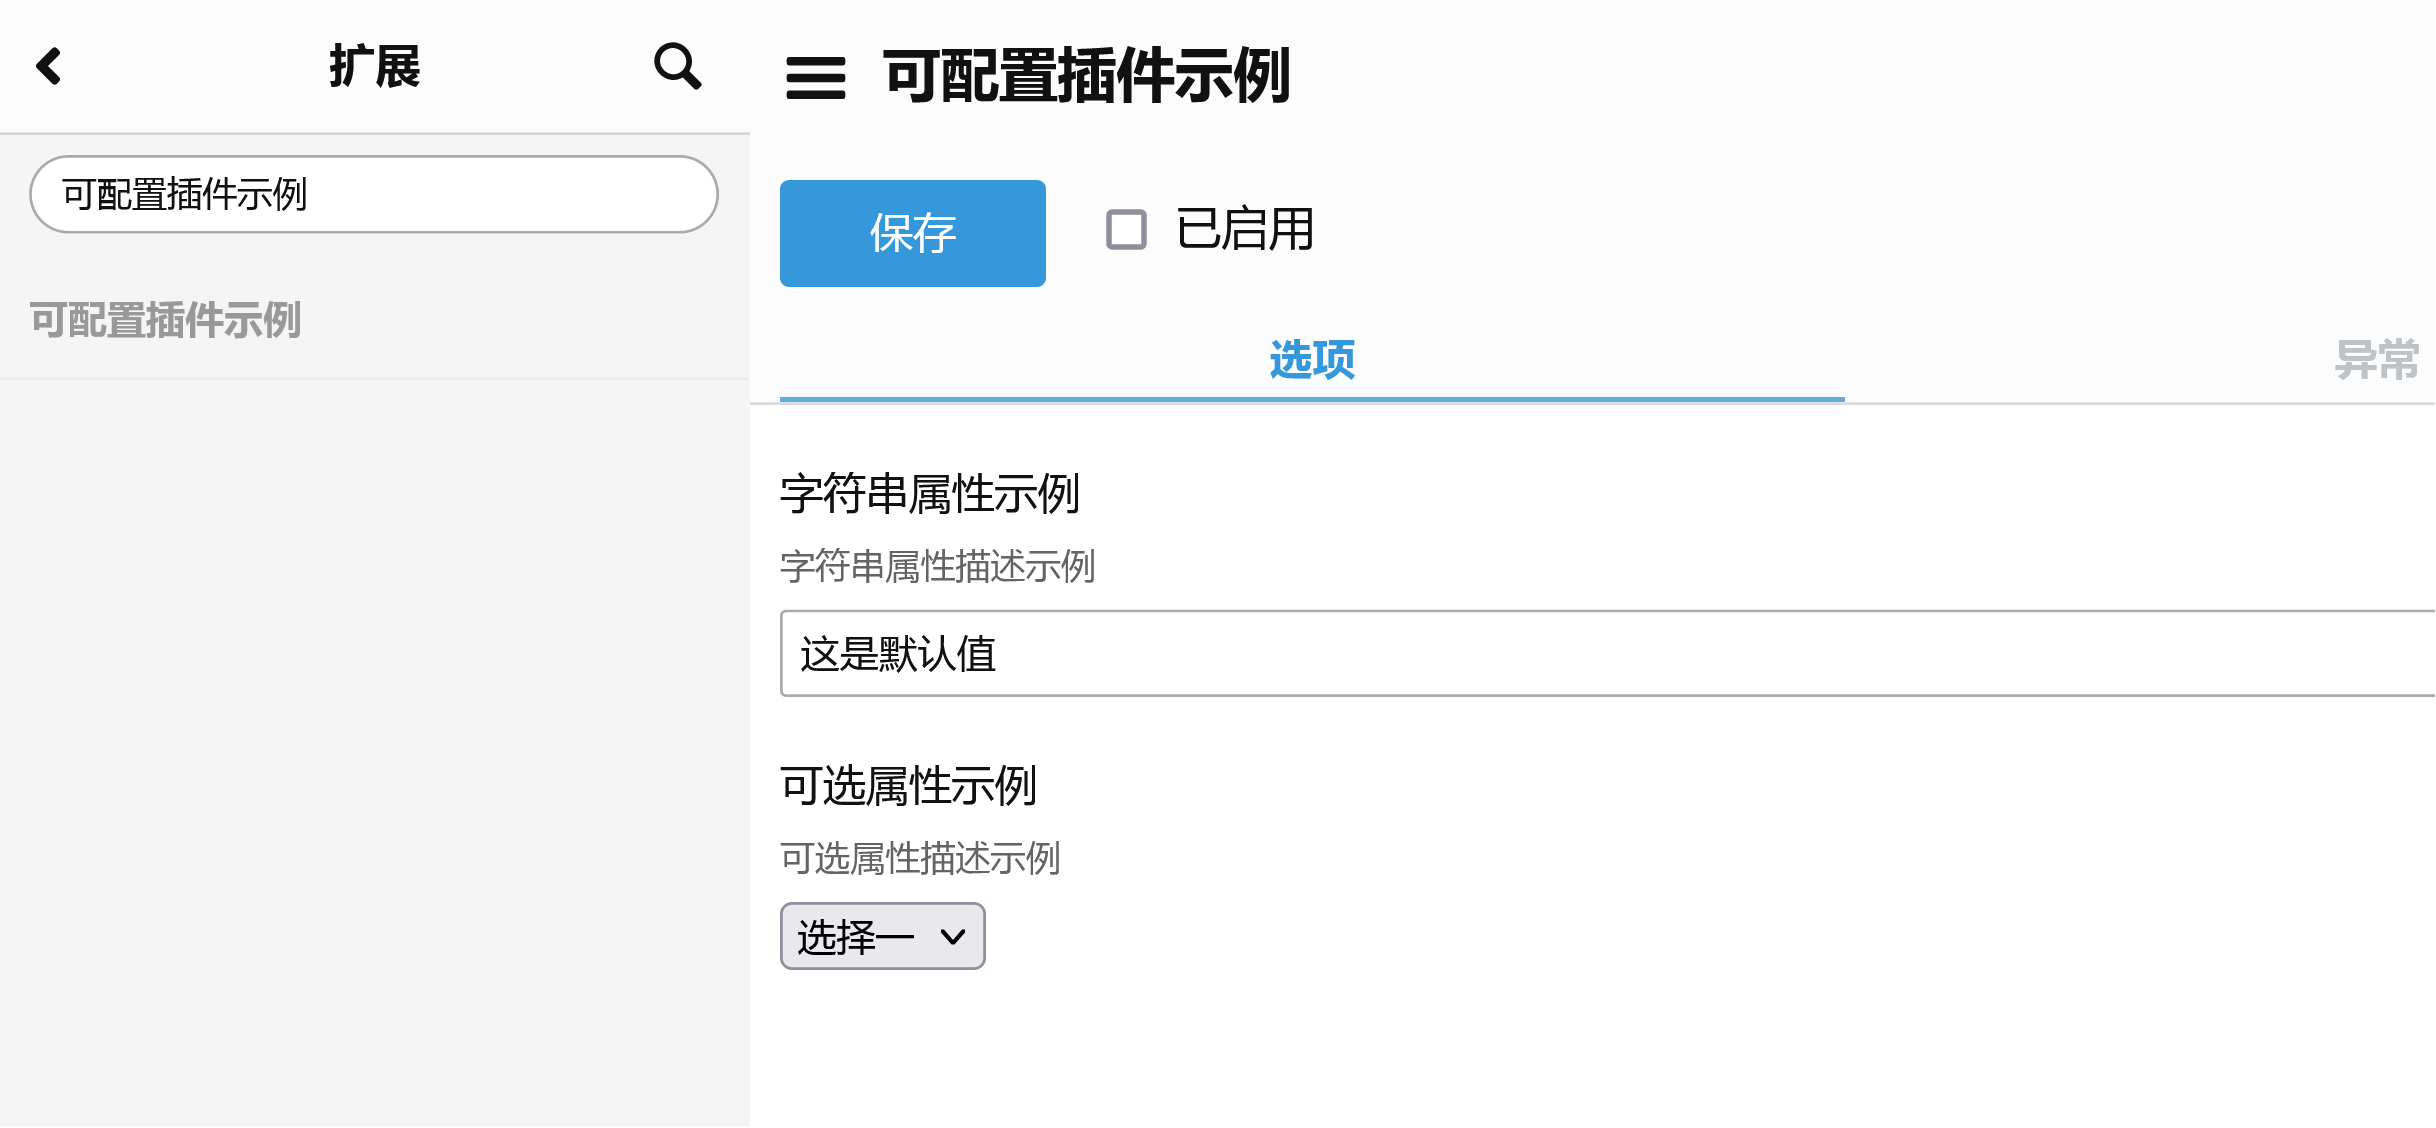2436x1128 pixels.
Task: Enable the 已启用 checkbox
Action: [x=1126, y=229]
